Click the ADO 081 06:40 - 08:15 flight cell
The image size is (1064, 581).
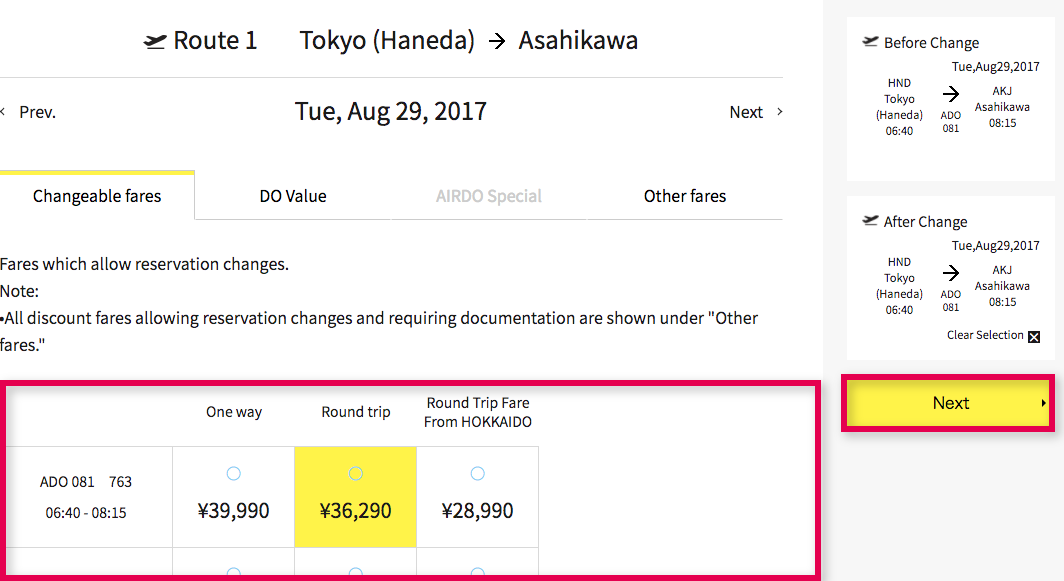tap(86, 497)
